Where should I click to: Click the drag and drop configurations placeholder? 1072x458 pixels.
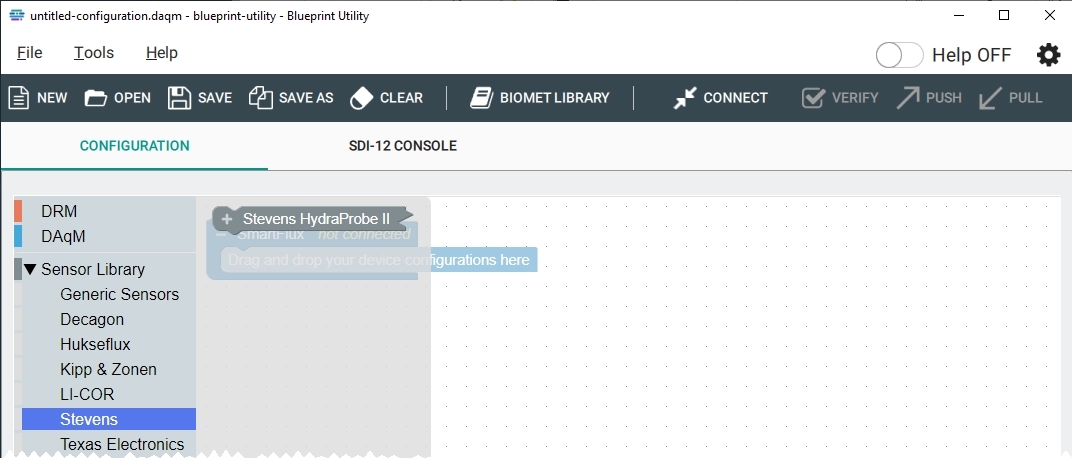click(x=379, y=260)
